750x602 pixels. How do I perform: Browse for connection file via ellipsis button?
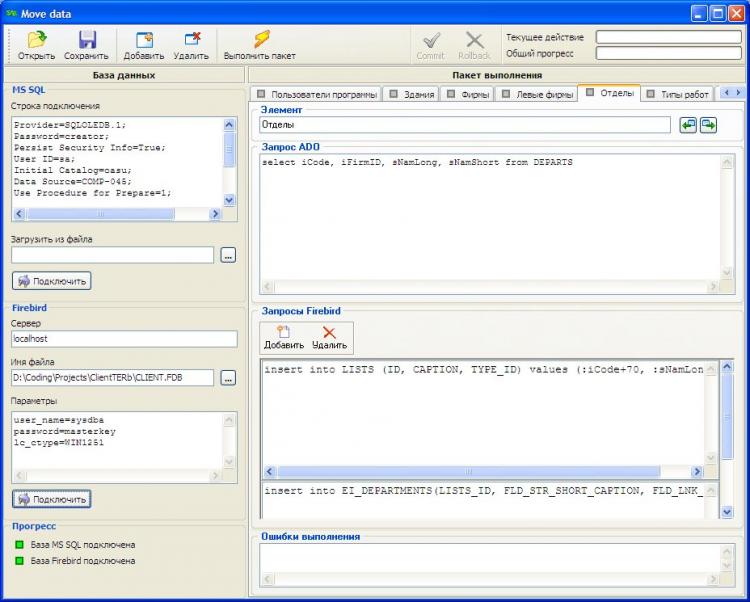(228, 256)
